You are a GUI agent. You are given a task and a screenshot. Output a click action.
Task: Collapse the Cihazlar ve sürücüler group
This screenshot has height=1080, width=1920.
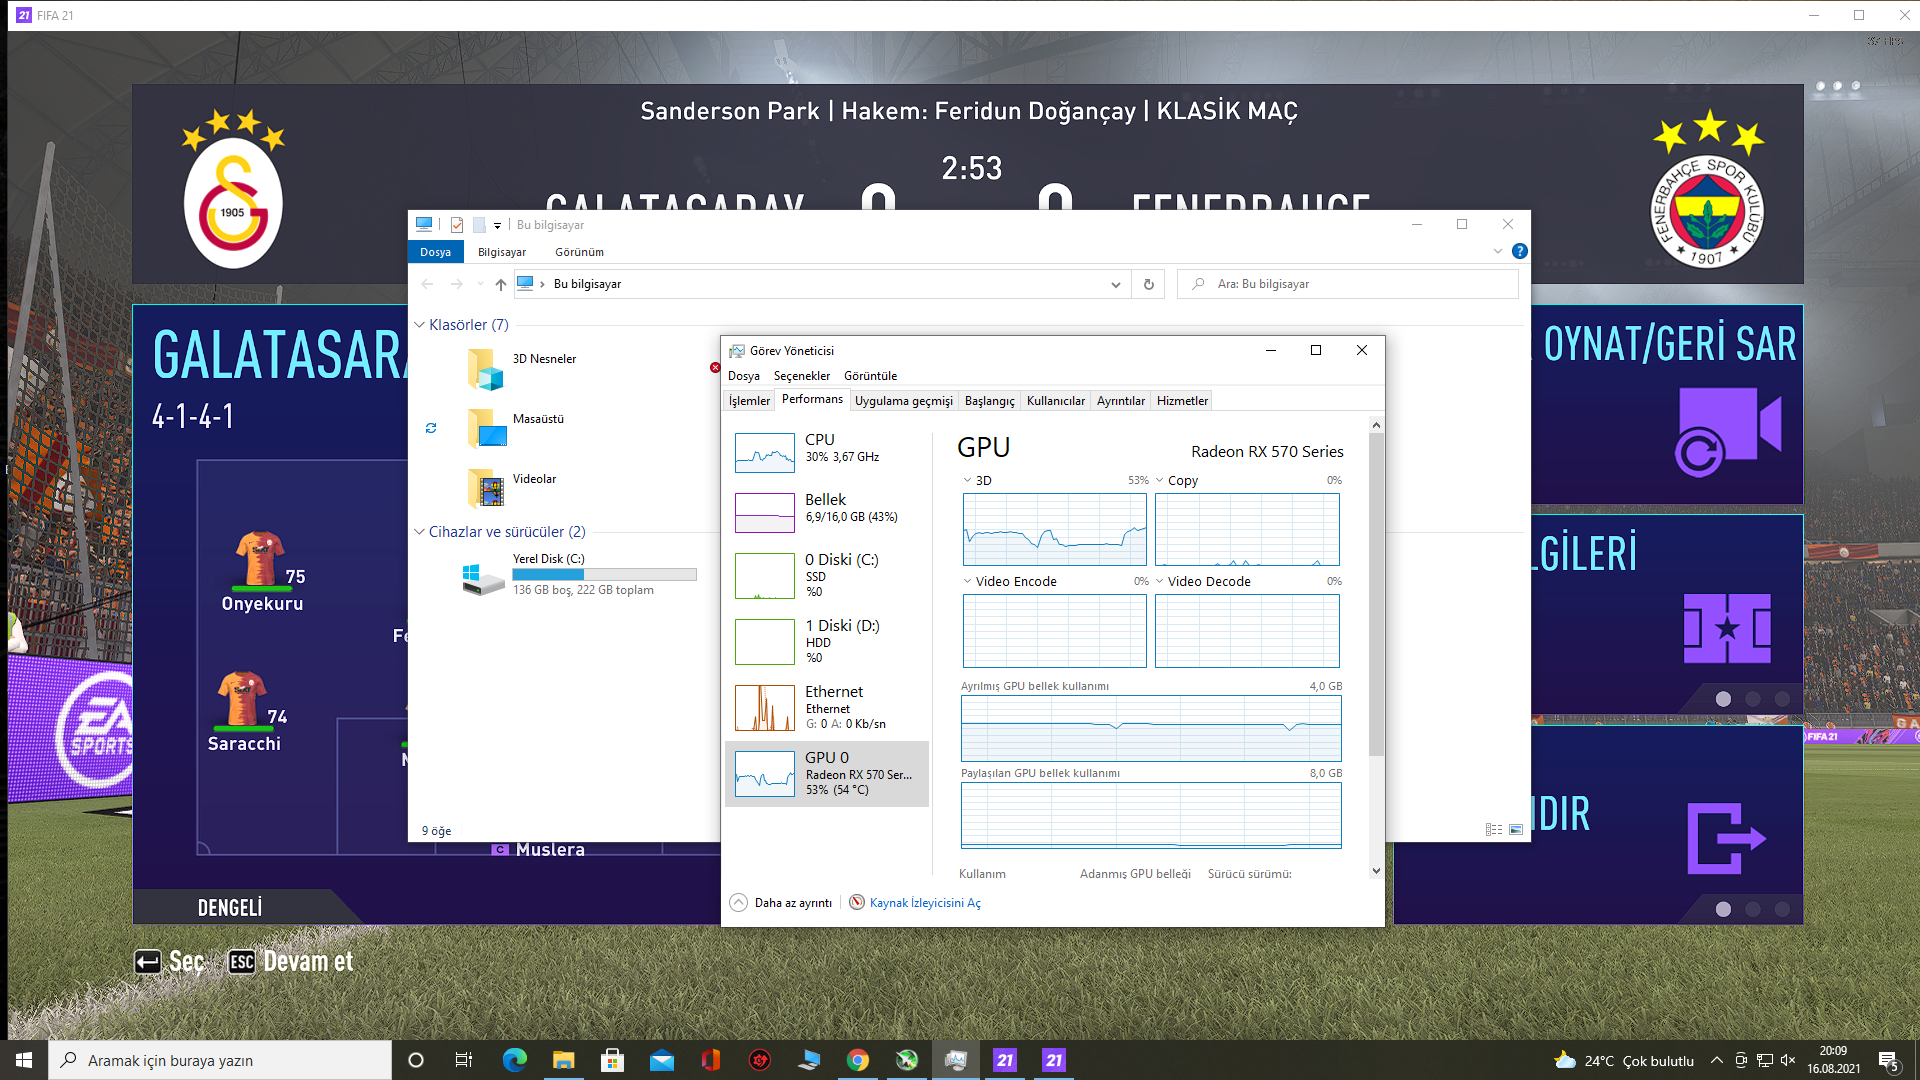tap(420, 532)
